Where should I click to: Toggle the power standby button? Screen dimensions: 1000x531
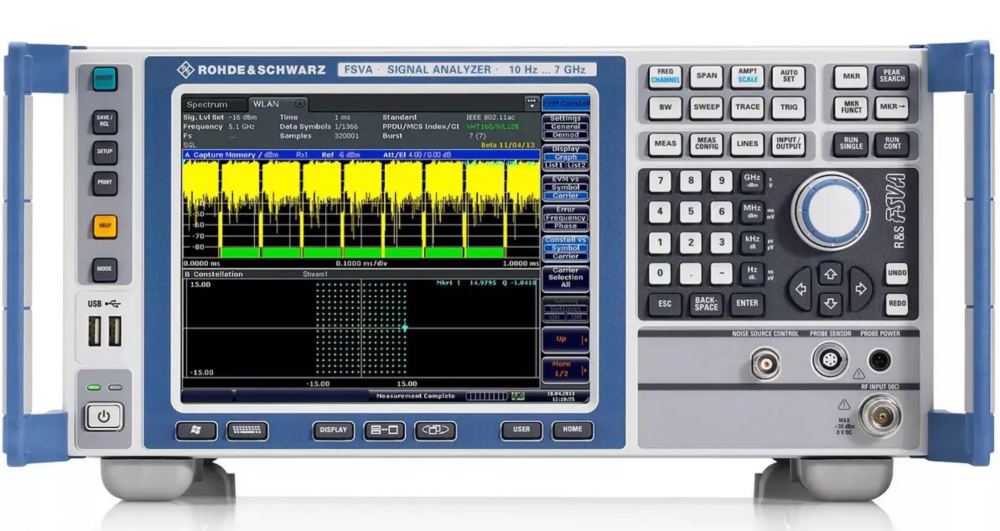(x=103, y=417)
